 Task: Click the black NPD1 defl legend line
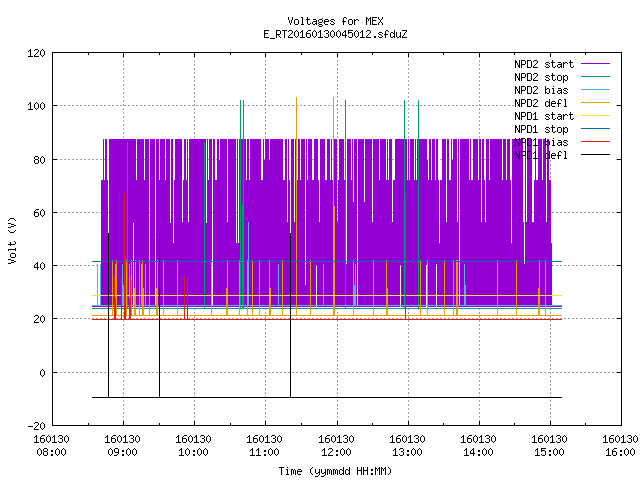click(x=595, y=155)
